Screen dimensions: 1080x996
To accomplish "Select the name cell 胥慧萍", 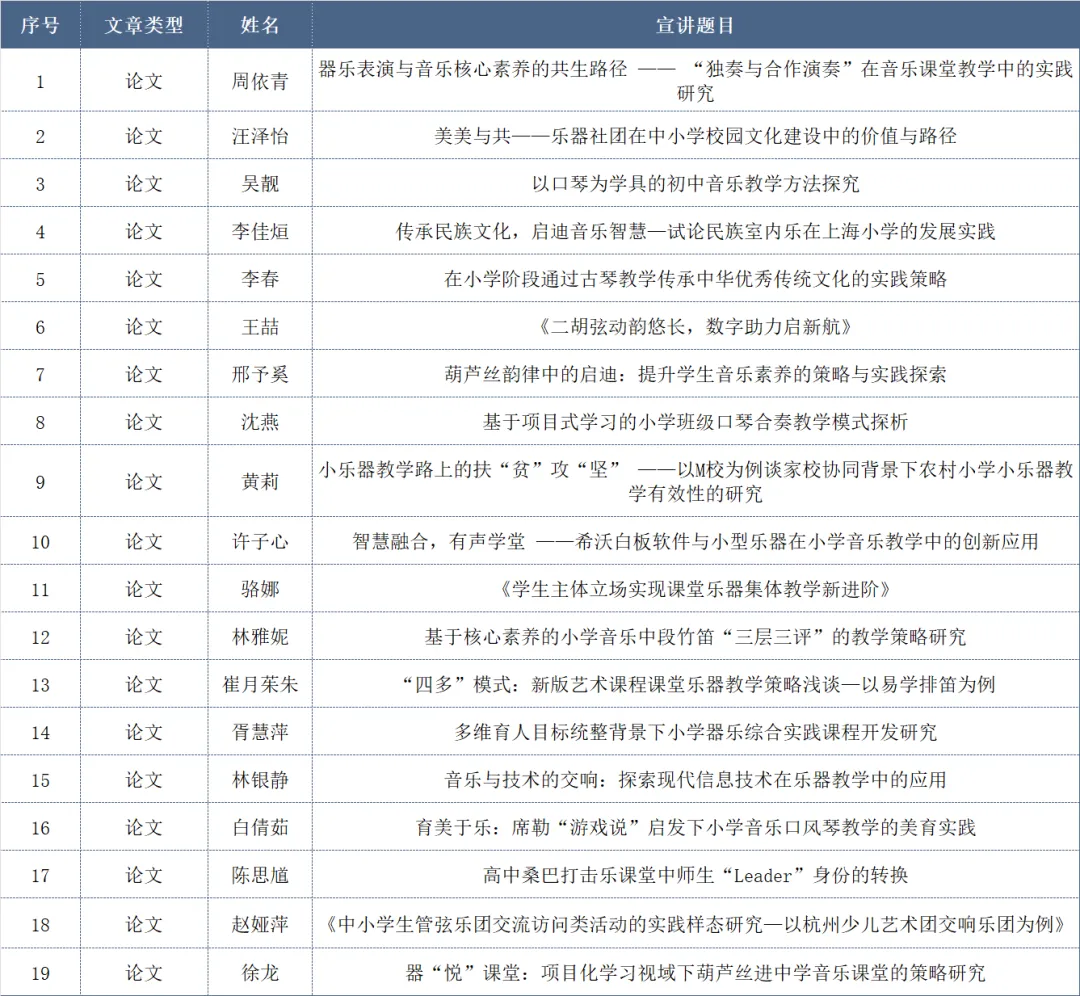I will click(x=260, y=732).
